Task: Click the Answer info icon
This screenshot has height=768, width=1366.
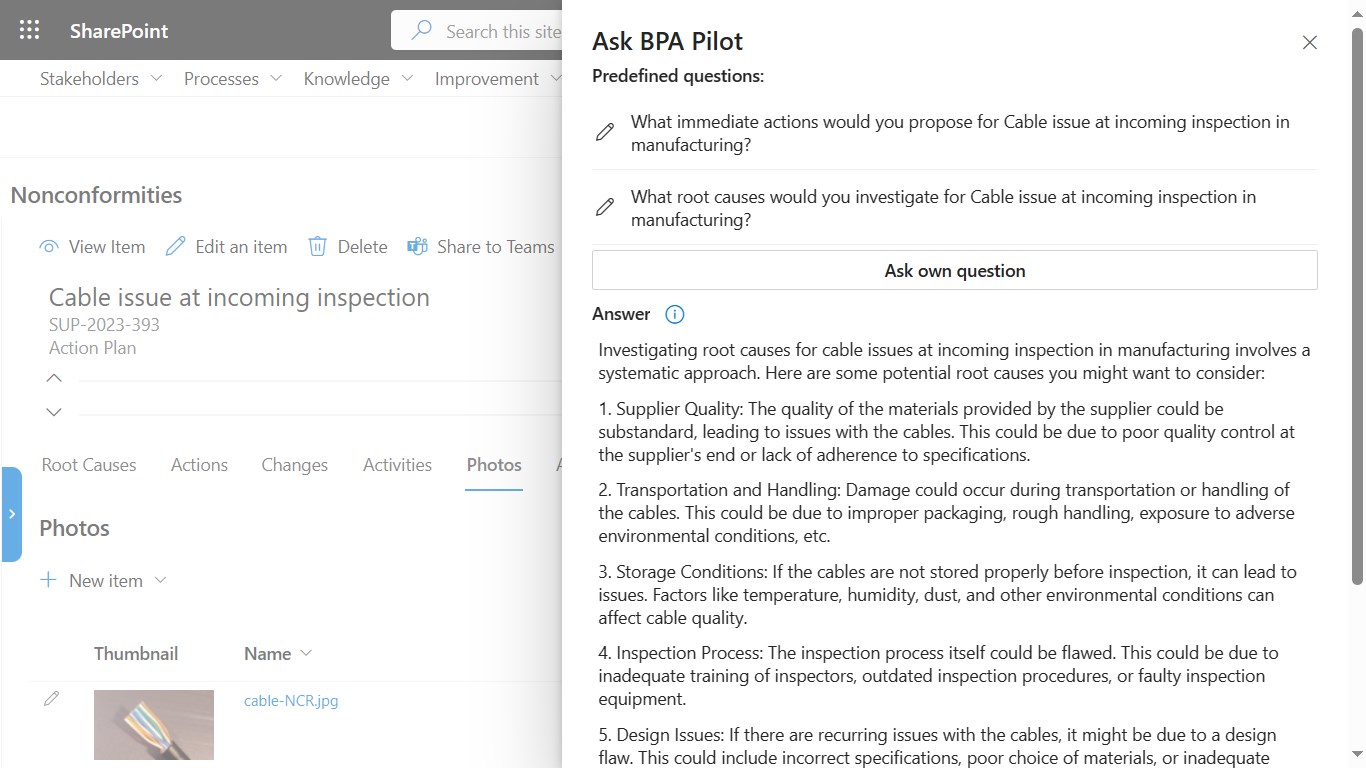Action: [675, 315]
